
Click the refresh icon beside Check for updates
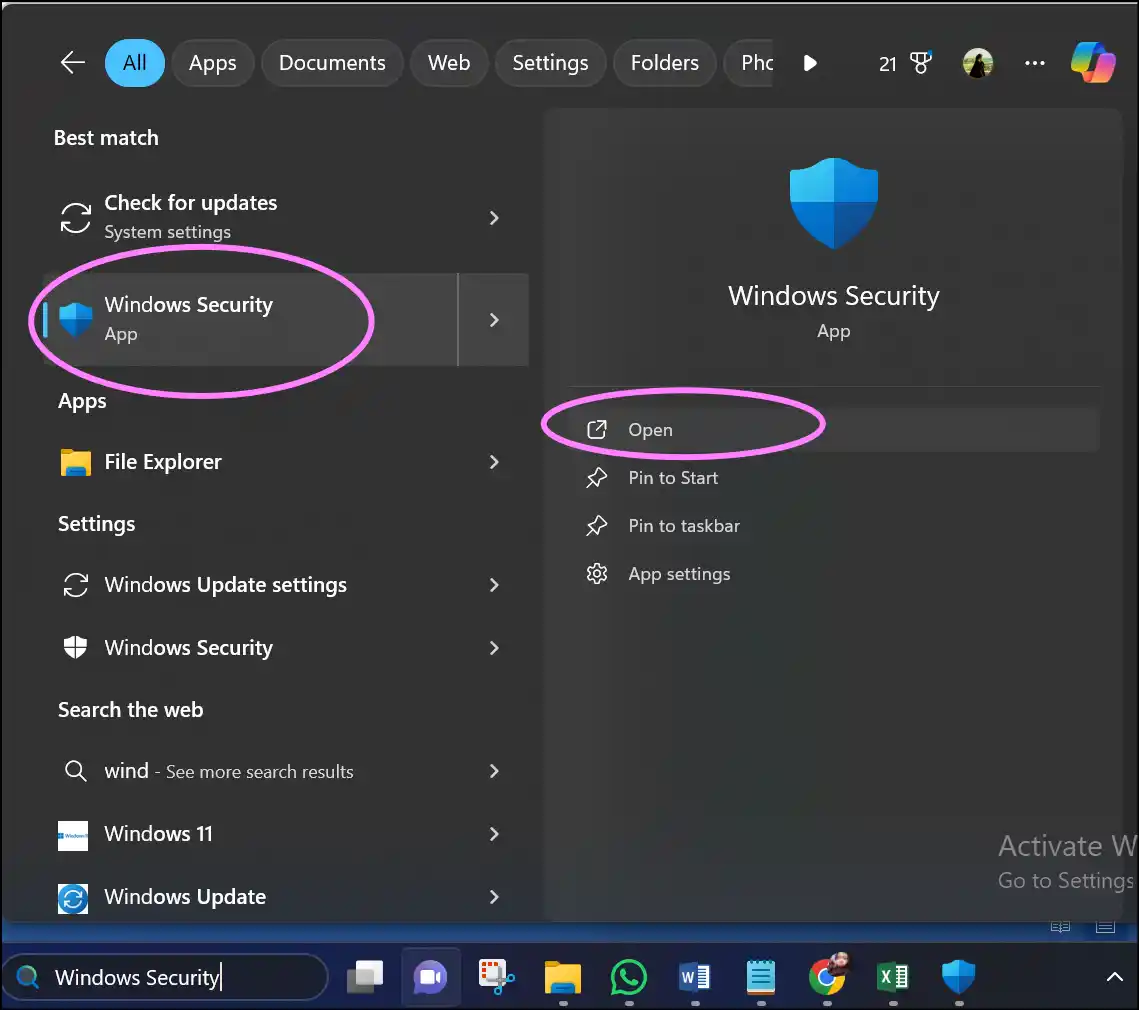tap(76, 217)
